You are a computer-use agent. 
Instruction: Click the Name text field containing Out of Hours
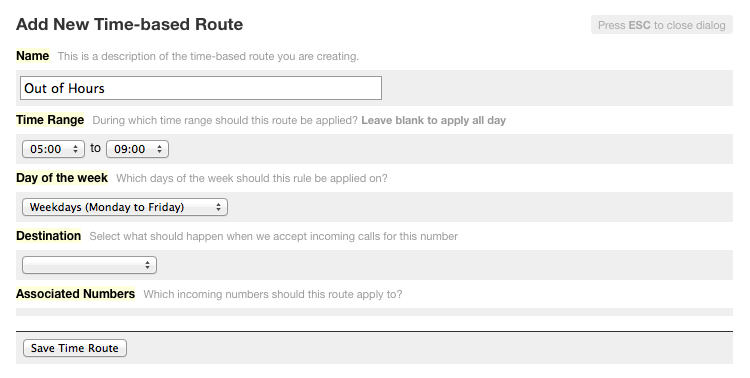pos(201,88)
